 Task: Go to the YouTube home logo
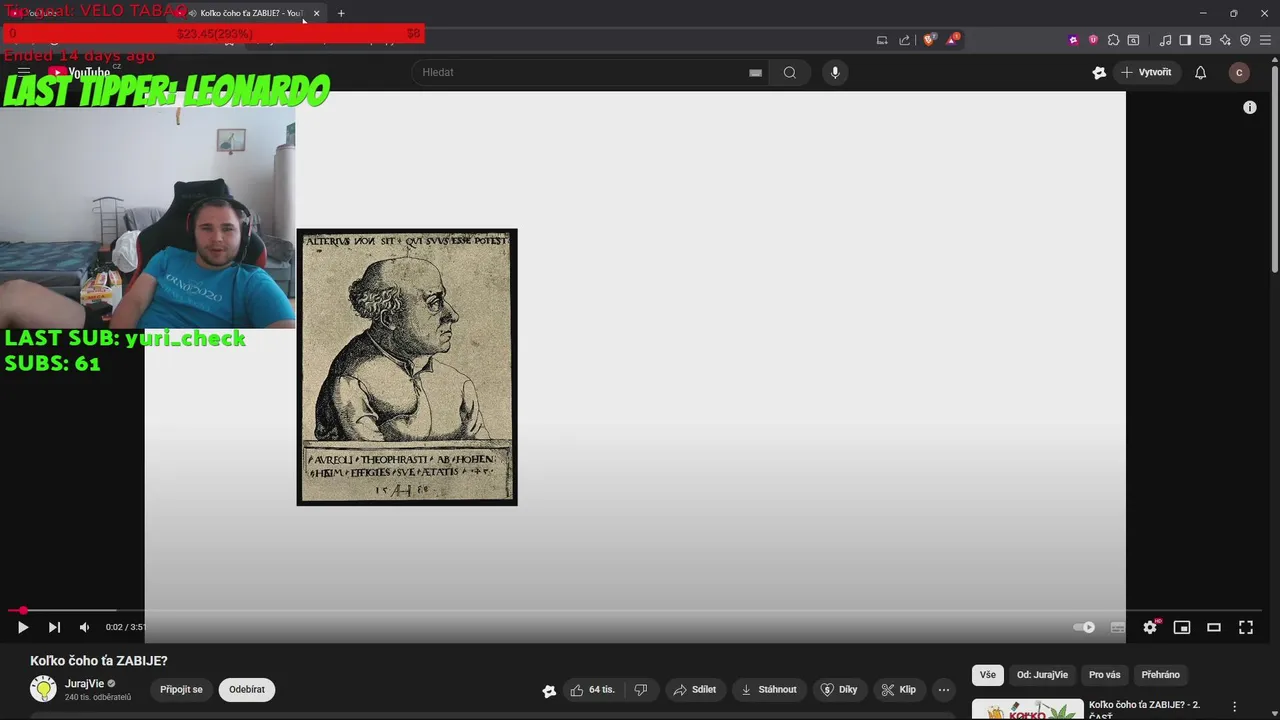point(79,72)
